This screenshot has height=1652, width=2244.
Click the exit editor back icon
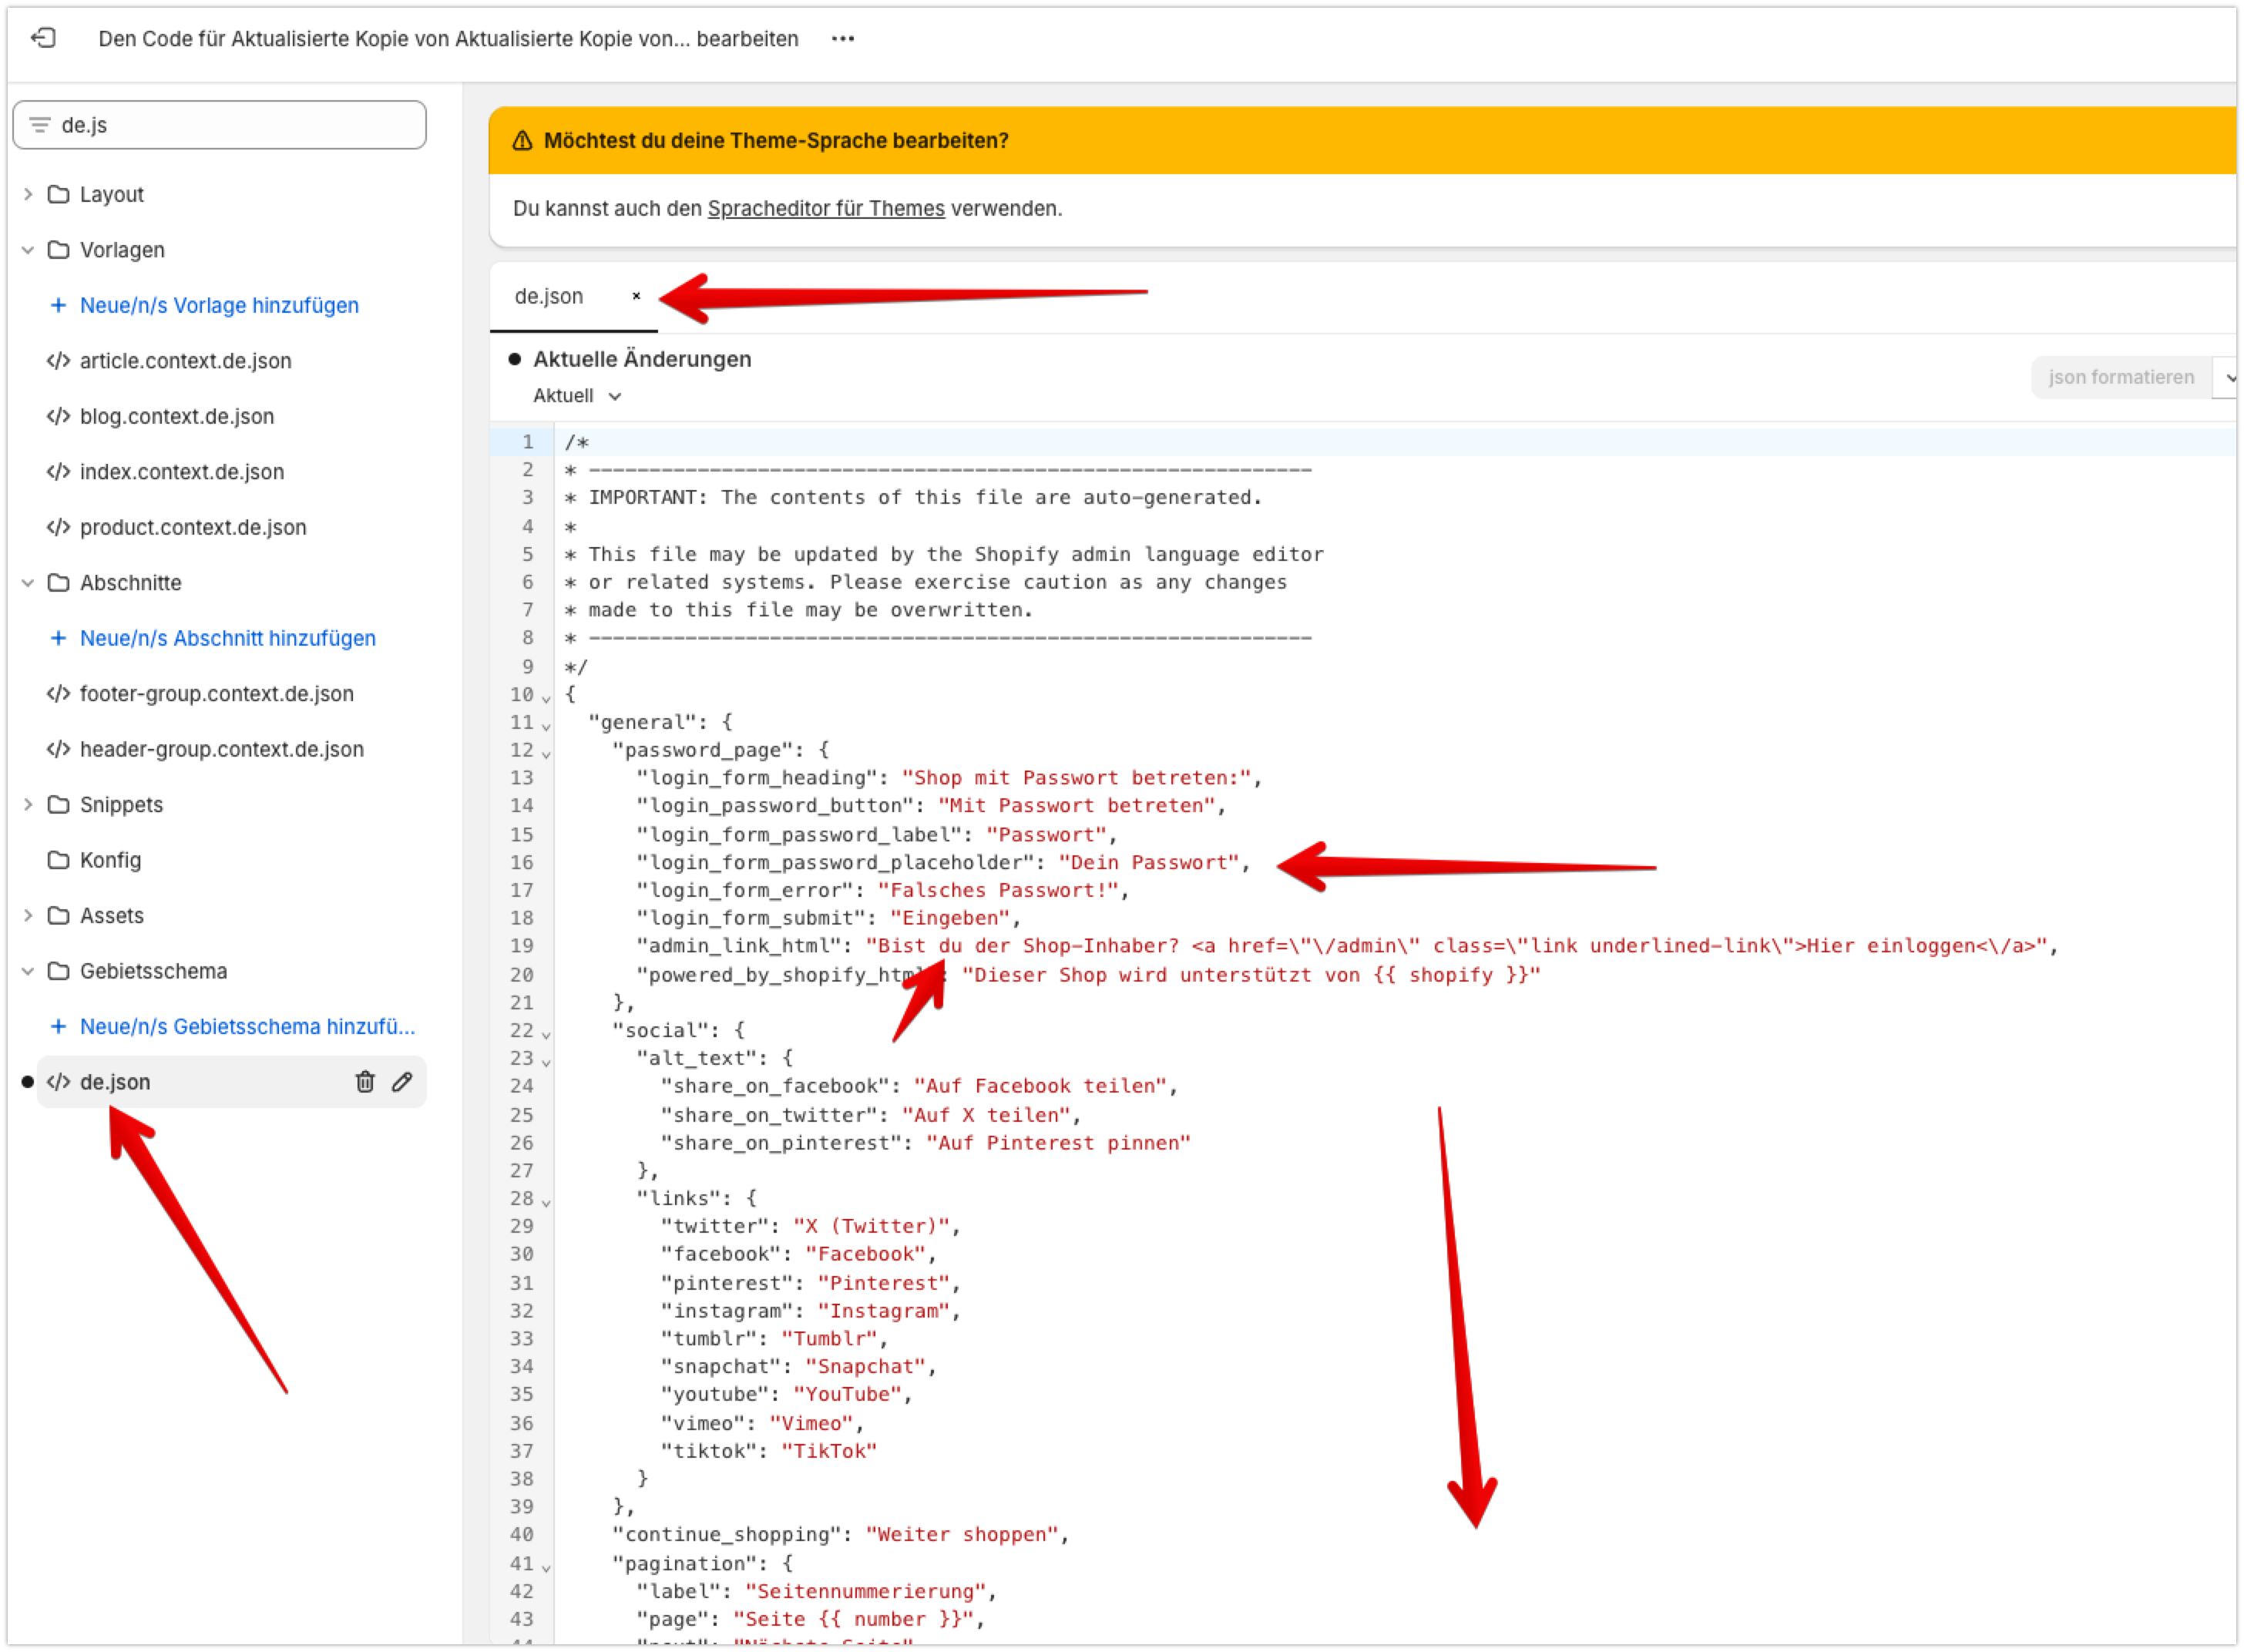point(43,38)
